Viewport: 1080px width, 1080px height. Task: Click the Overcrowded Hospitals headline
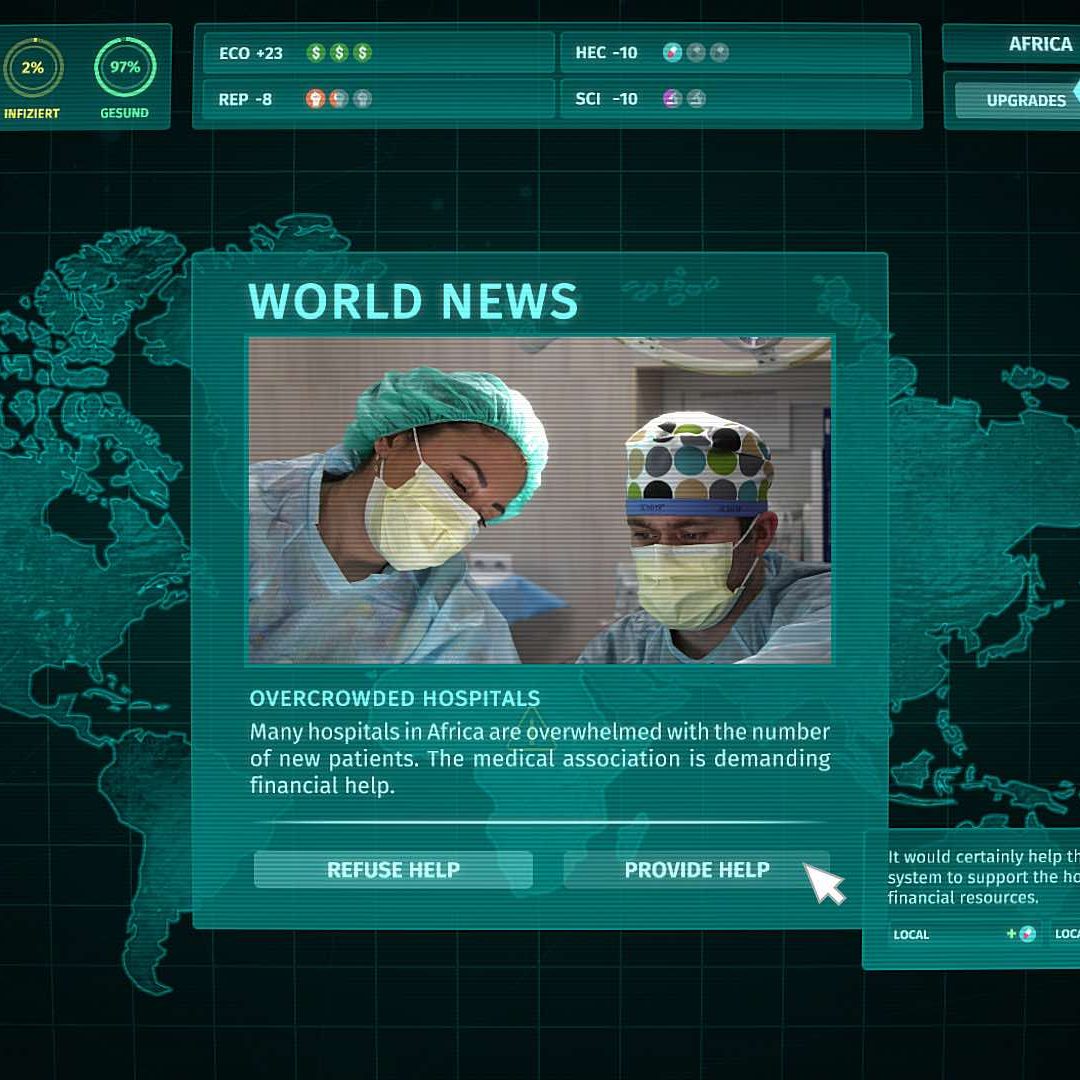click(x=394, y=698)
